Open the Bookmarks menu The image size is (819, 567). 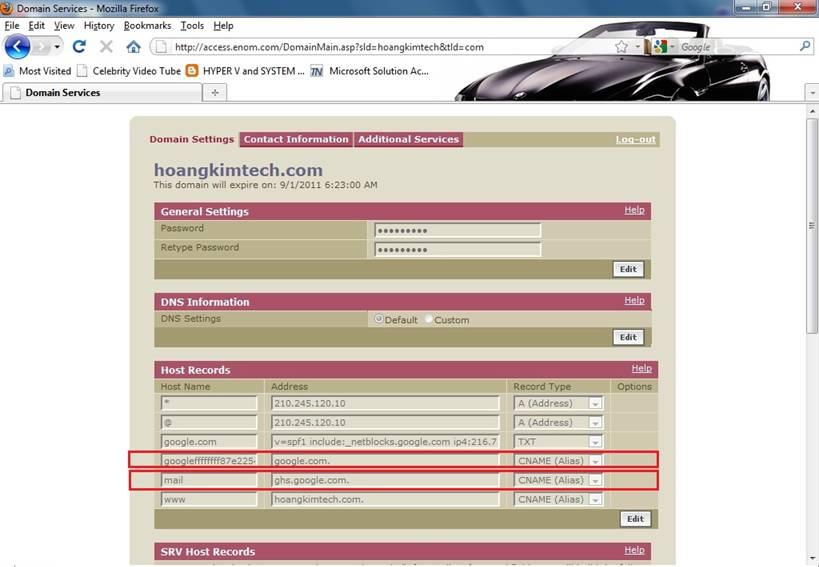click(x=147, y=26)
